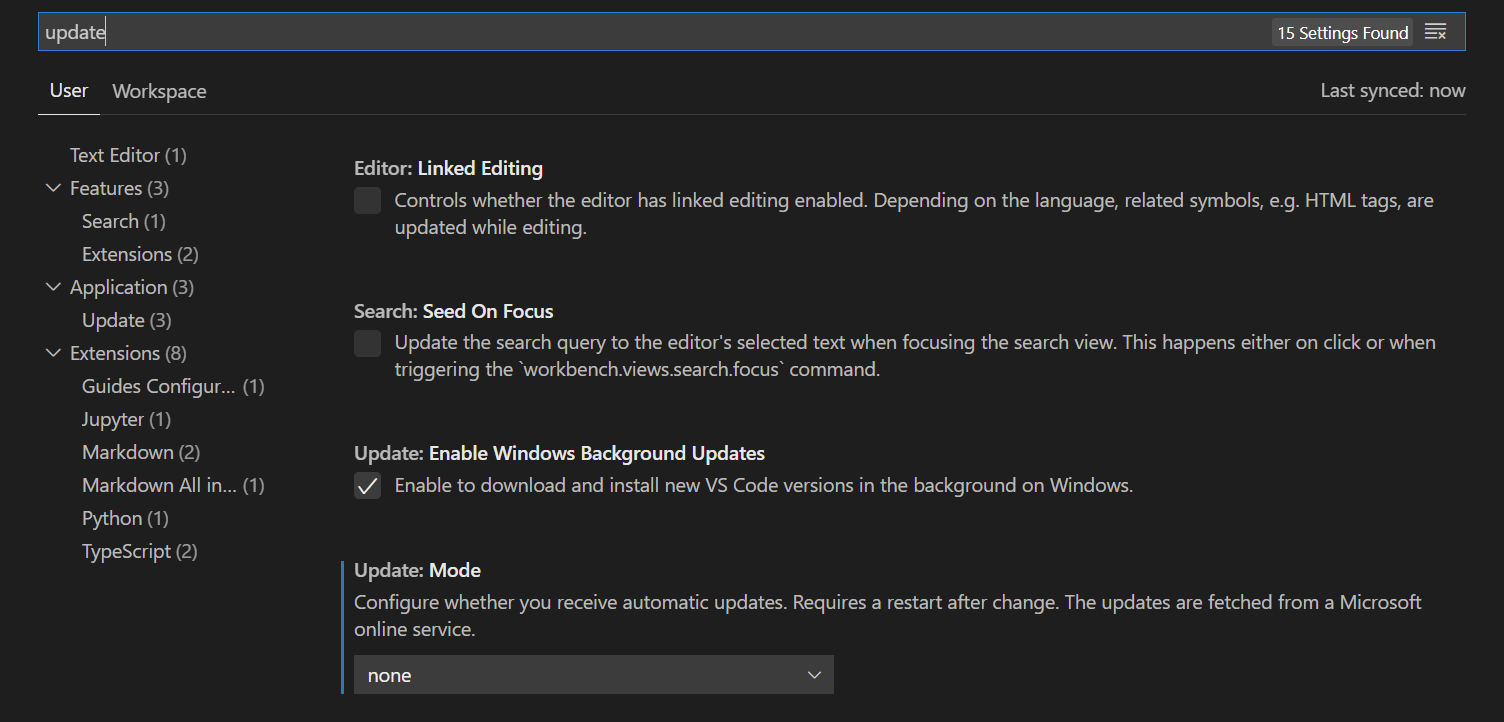
Task: Open the Update Mode dropdown
Action: (x=594, y=675)
